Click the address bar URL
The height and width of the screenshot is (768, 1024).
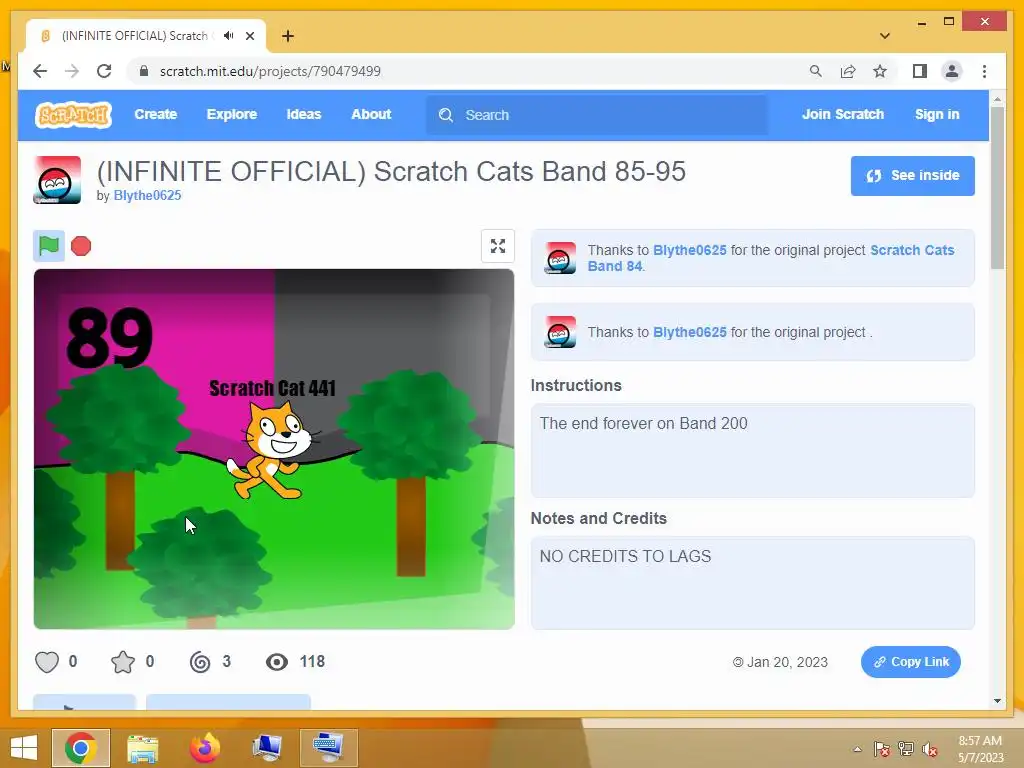pyautogui.click(x=270, y=71)
